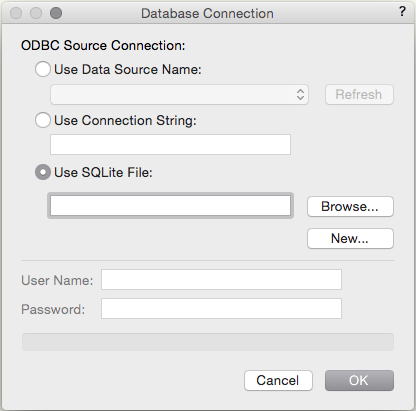Select the Use SQLite File radio button
The image size is (416, 411).
click(43, 172)
